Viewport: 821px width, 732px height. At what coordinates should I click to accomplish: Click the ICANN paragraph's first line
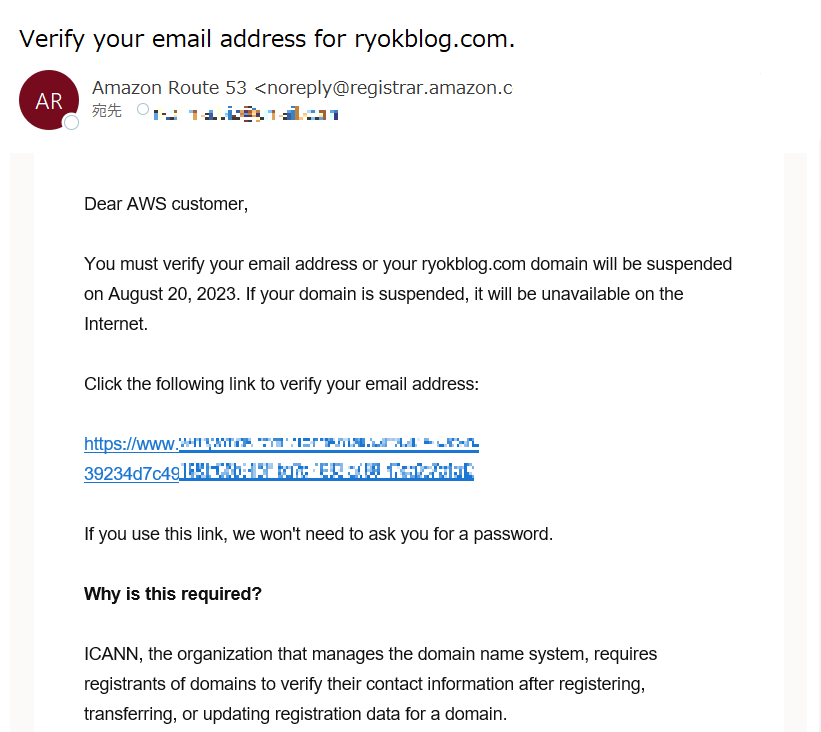[x=370, y=654]
